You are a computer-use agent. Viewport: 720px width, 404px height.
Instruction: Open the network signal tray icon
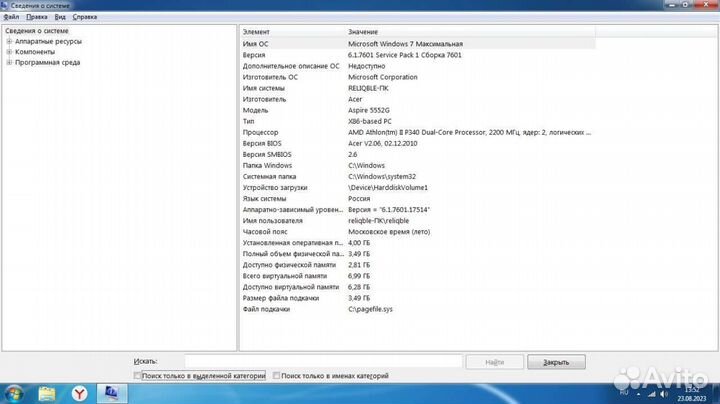tap(652, 394)
